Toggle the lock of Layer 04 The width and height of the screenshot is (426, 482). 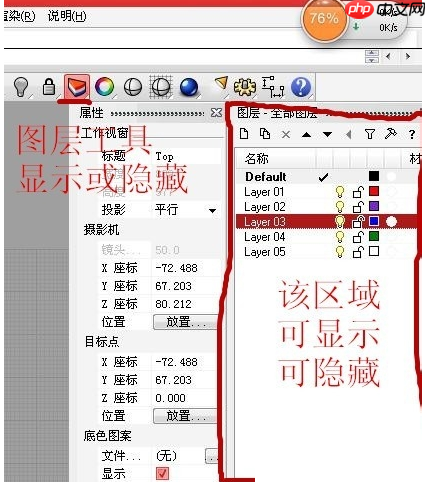(358, 237)
